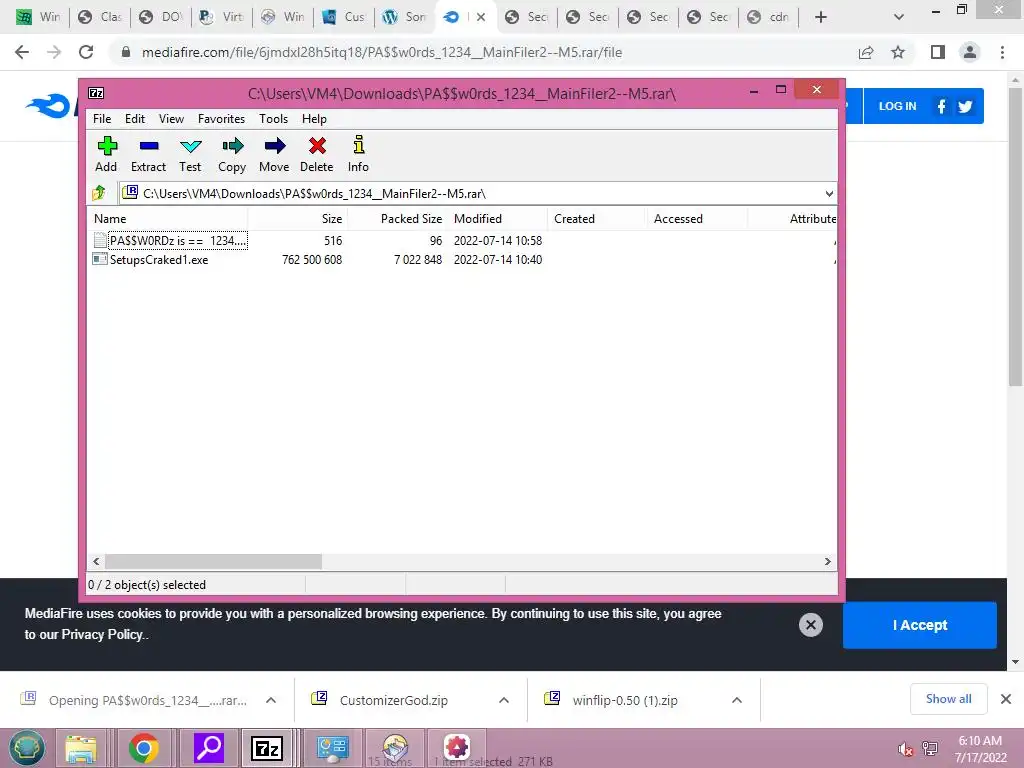Image resolution: width=1024 pixels, height=768 pixels.
Task: Close the active MediaFire tab
Action: 481,17
